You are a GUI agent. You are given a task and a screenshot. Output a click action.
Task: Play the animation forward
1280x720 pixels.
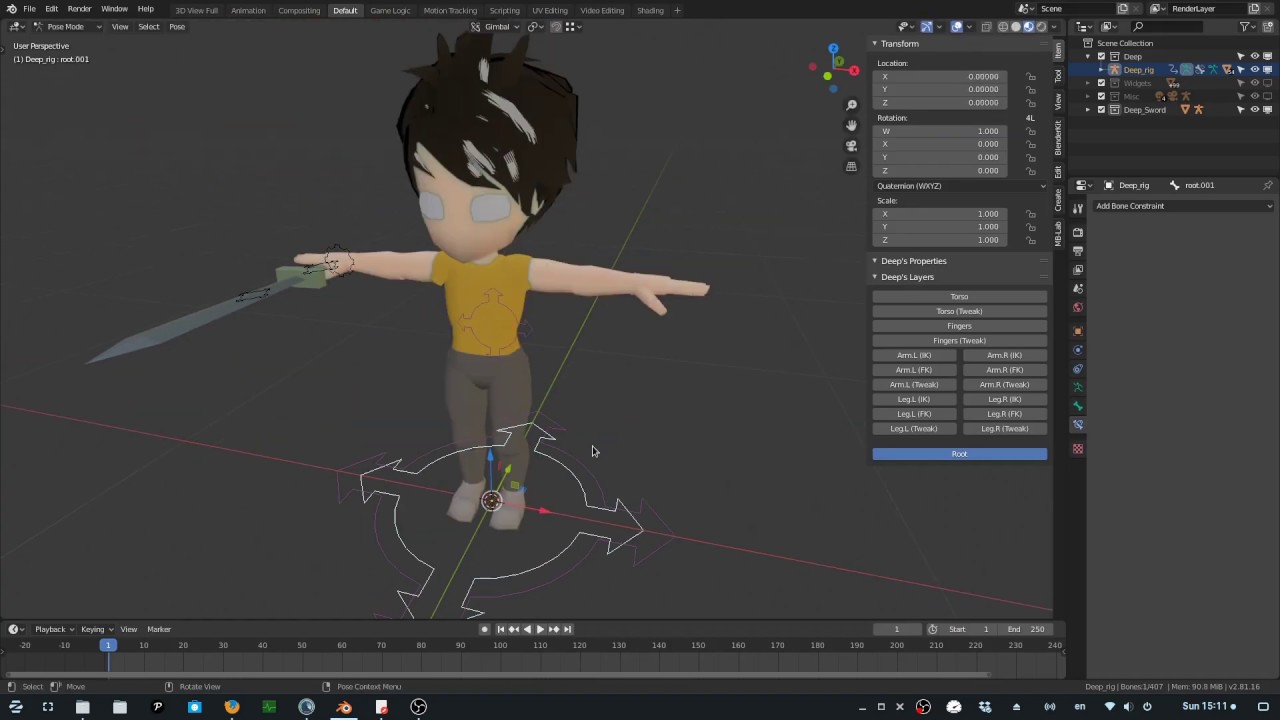(540, 629)
